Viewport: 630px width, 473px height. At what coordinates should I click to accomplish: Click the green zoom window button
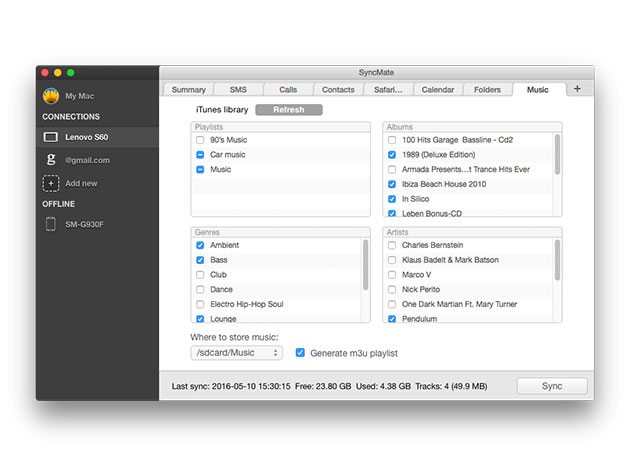pyautogui.click(x=71, y=73)
